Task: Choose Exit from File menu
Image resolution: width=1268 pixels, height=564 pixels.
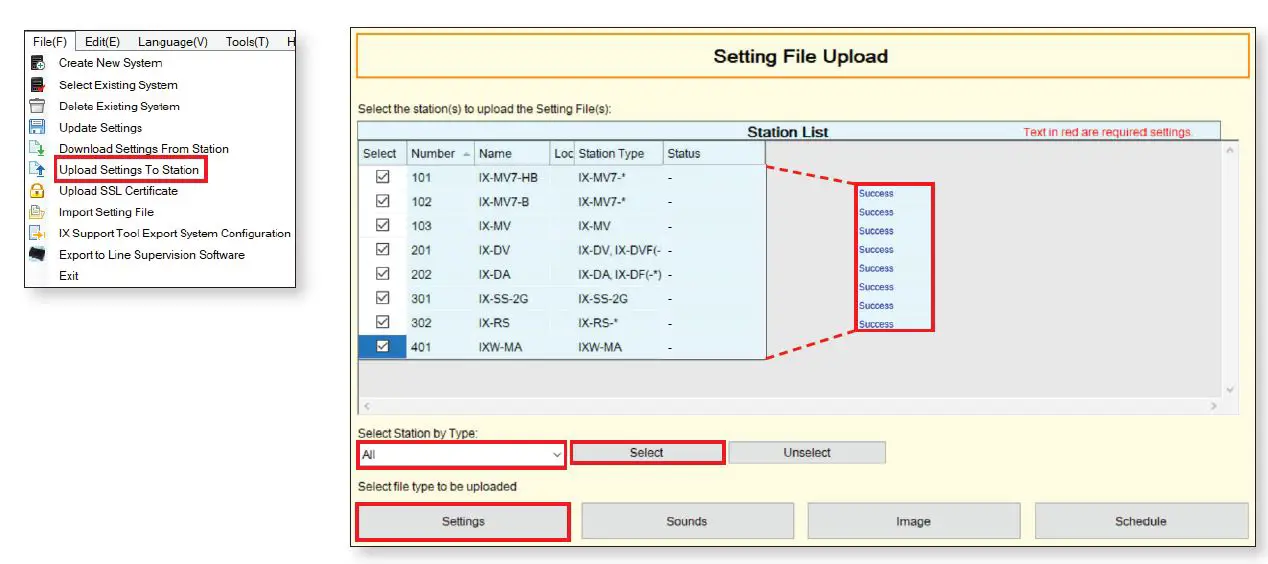Action: (x=68, y=275)
